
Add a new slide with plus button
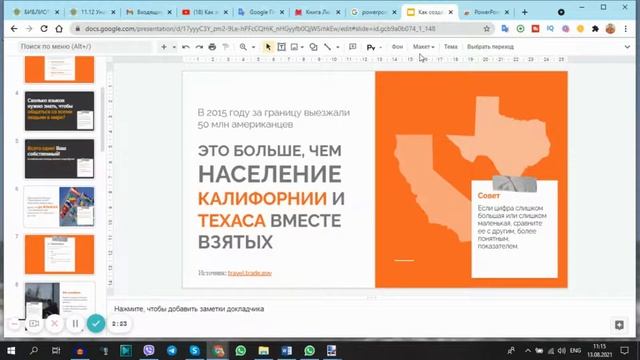[x=164, y=47]
